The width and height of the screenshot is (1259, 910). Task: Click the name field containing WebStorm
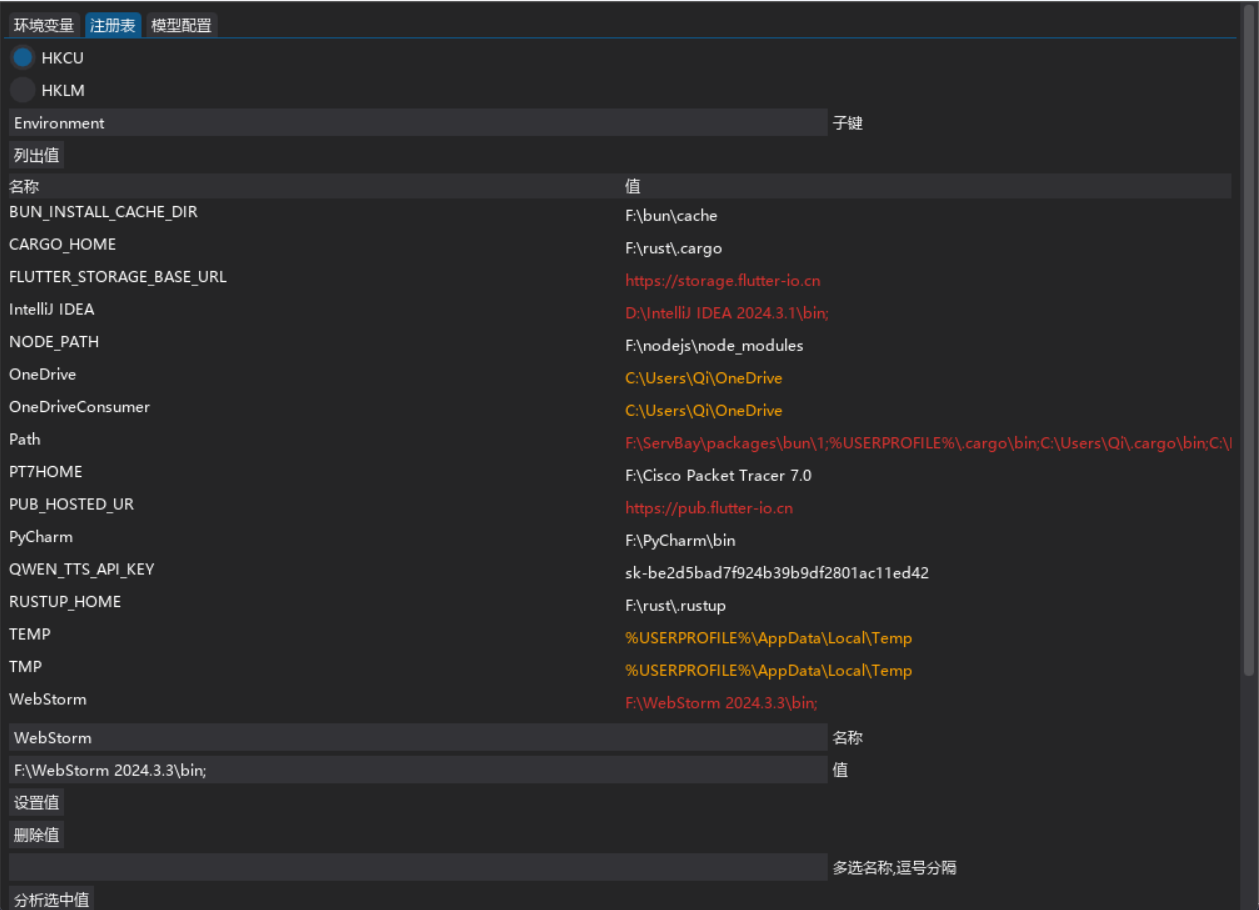pyautogui.click(x=418, y=738)
